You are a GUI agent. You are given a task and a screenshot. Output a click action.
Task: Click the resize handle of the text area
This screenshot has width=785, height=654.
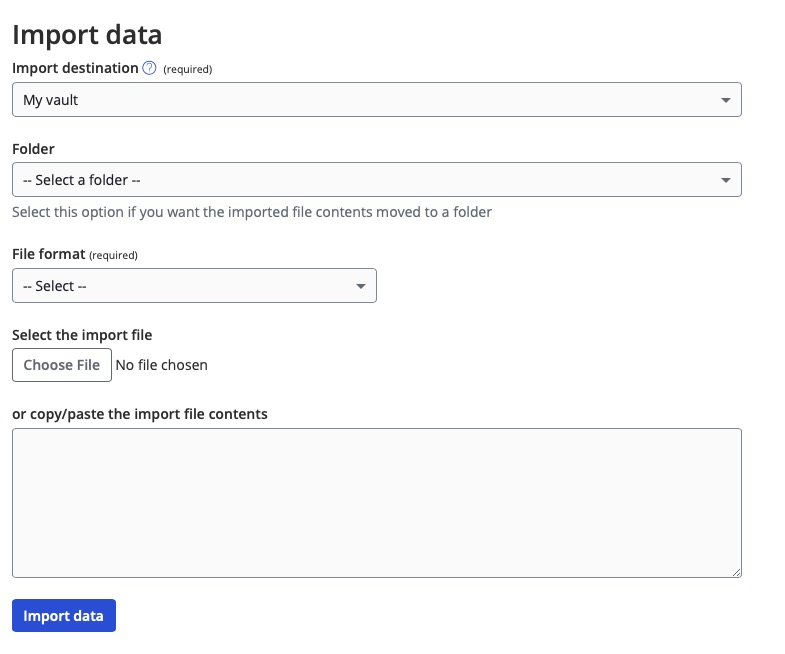736,572
